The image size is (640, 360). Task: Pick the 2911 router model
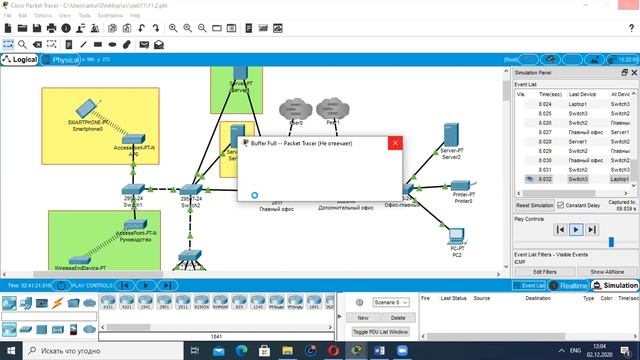click(183, 302)
